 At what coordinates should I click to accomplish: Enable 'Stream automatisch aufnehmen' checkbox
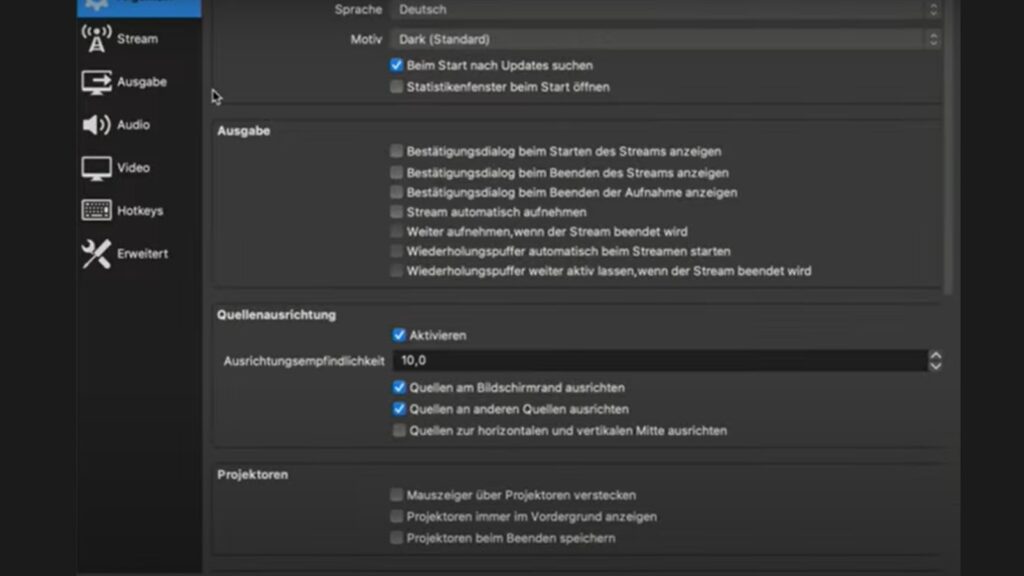tap(397, 212)
